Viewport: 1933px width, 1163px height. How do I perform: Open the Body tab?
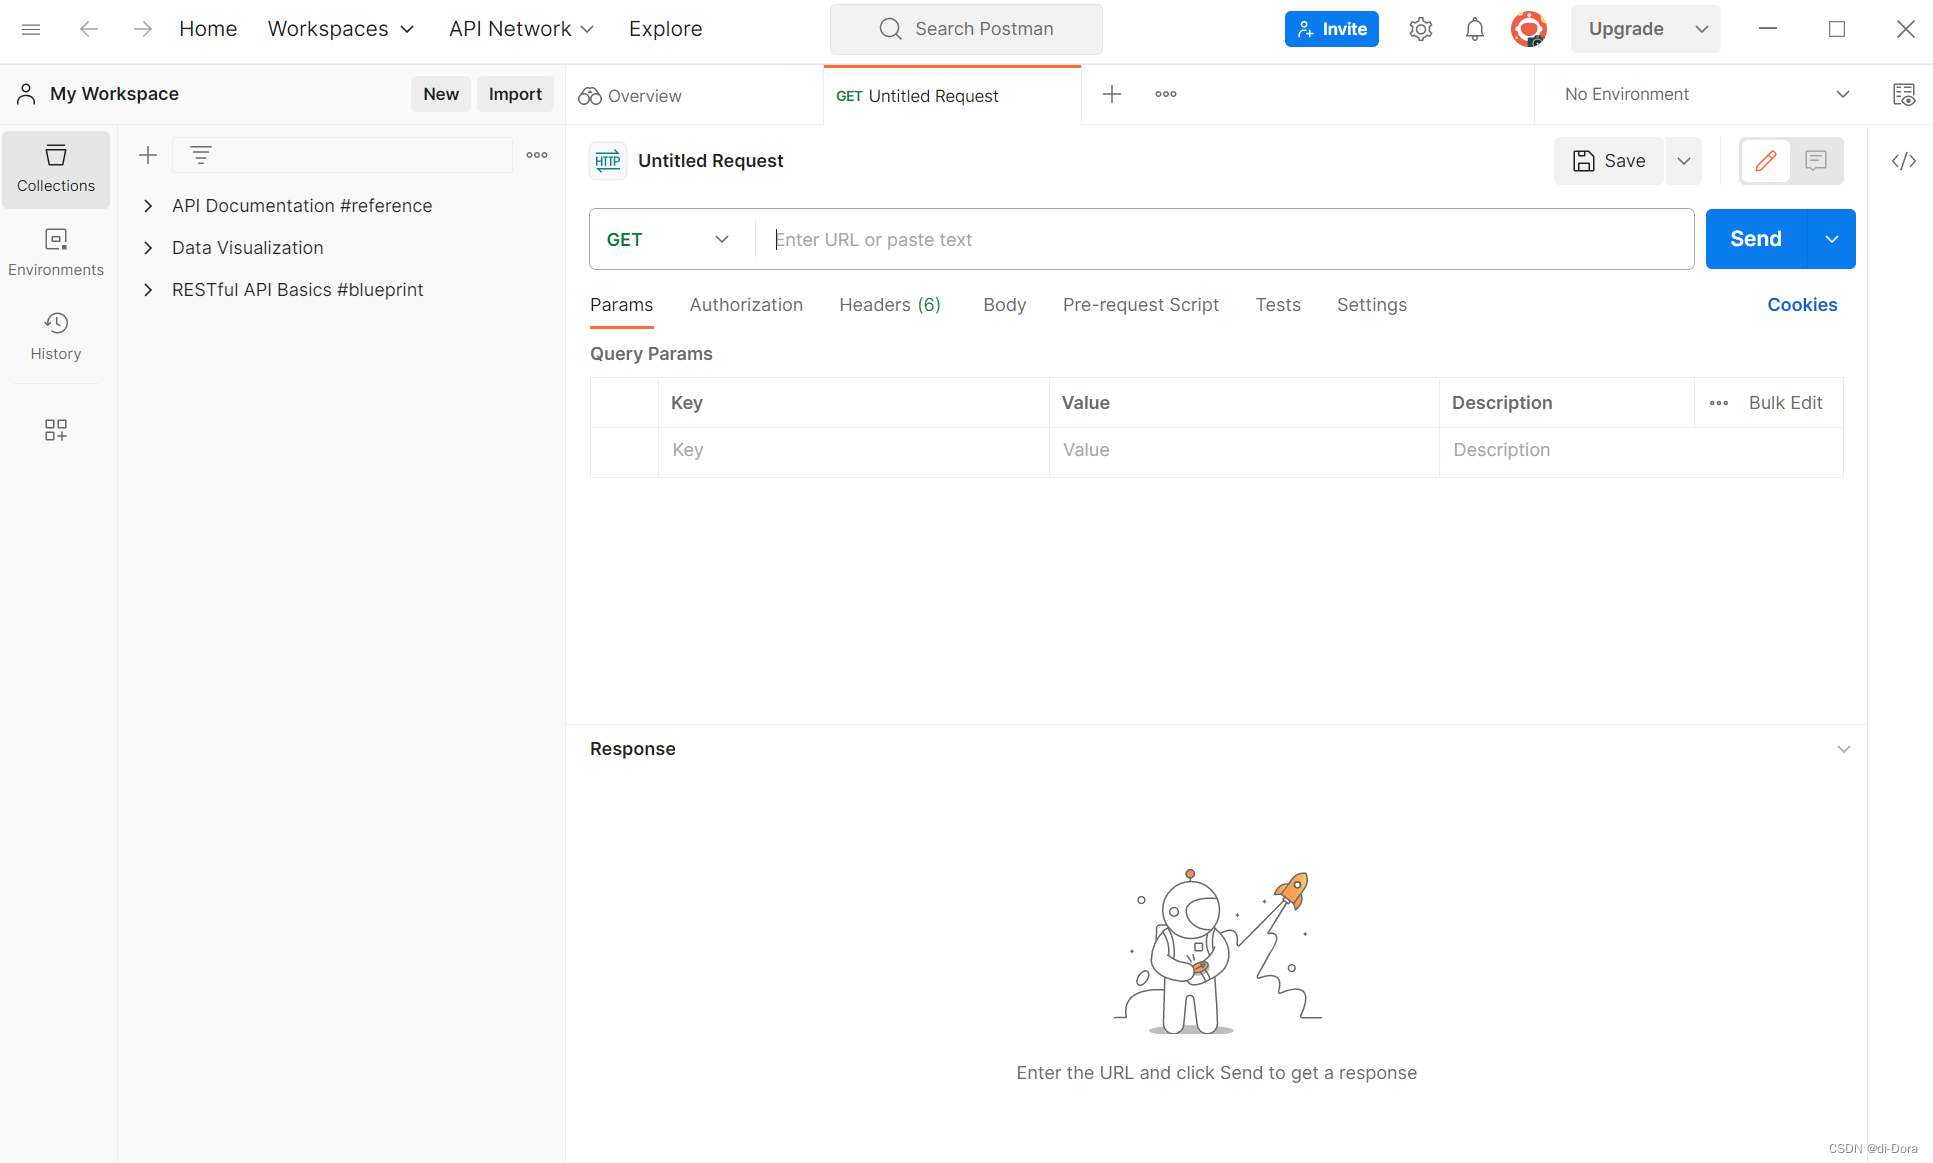(1004, 305)
